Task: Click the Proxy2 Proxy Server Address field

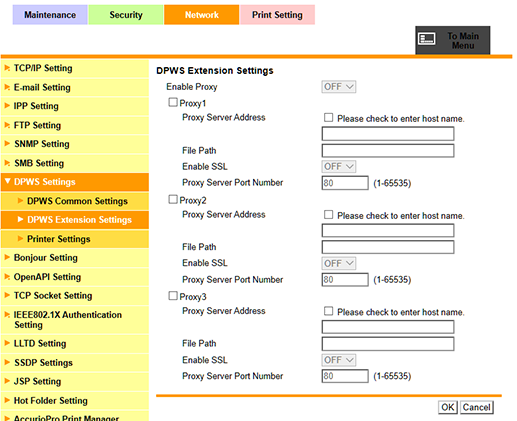Action: [388, 230]
